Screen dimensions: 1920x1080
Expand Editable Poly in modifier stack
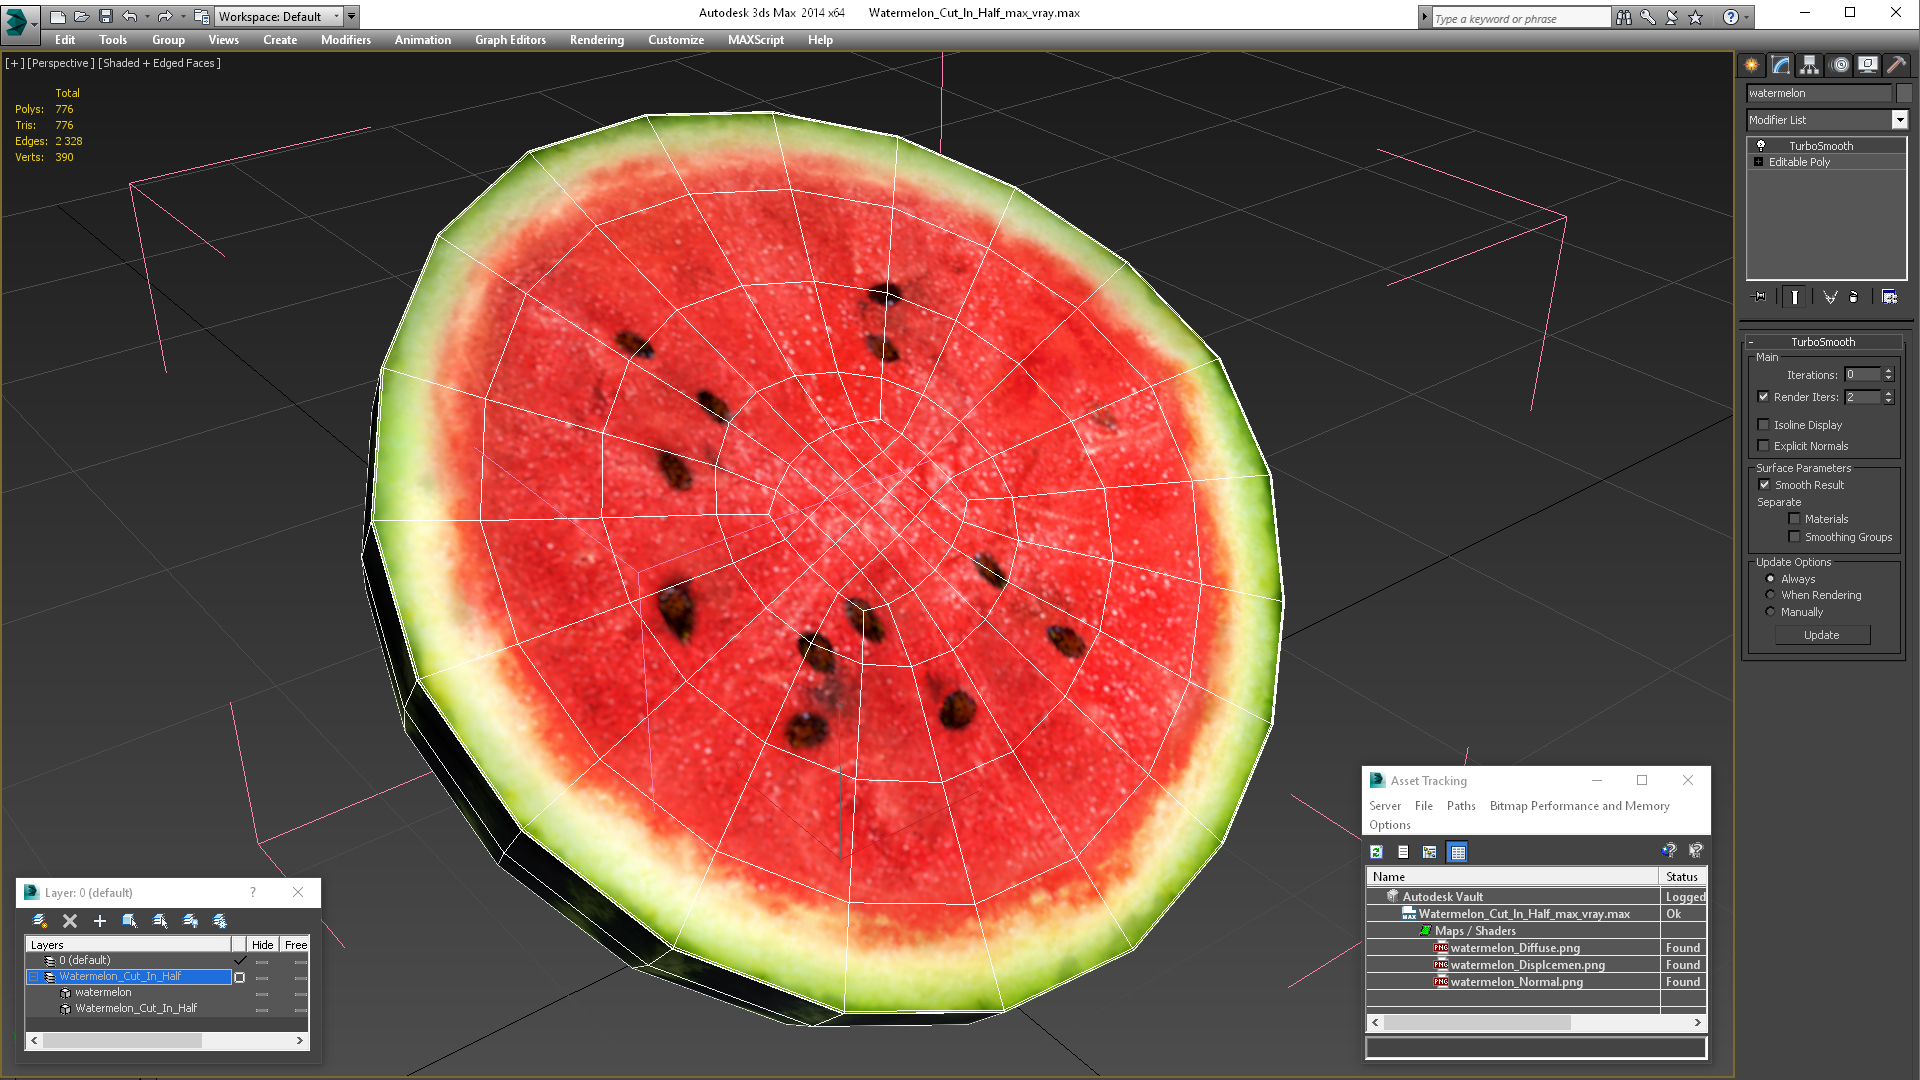(1758, 162)
